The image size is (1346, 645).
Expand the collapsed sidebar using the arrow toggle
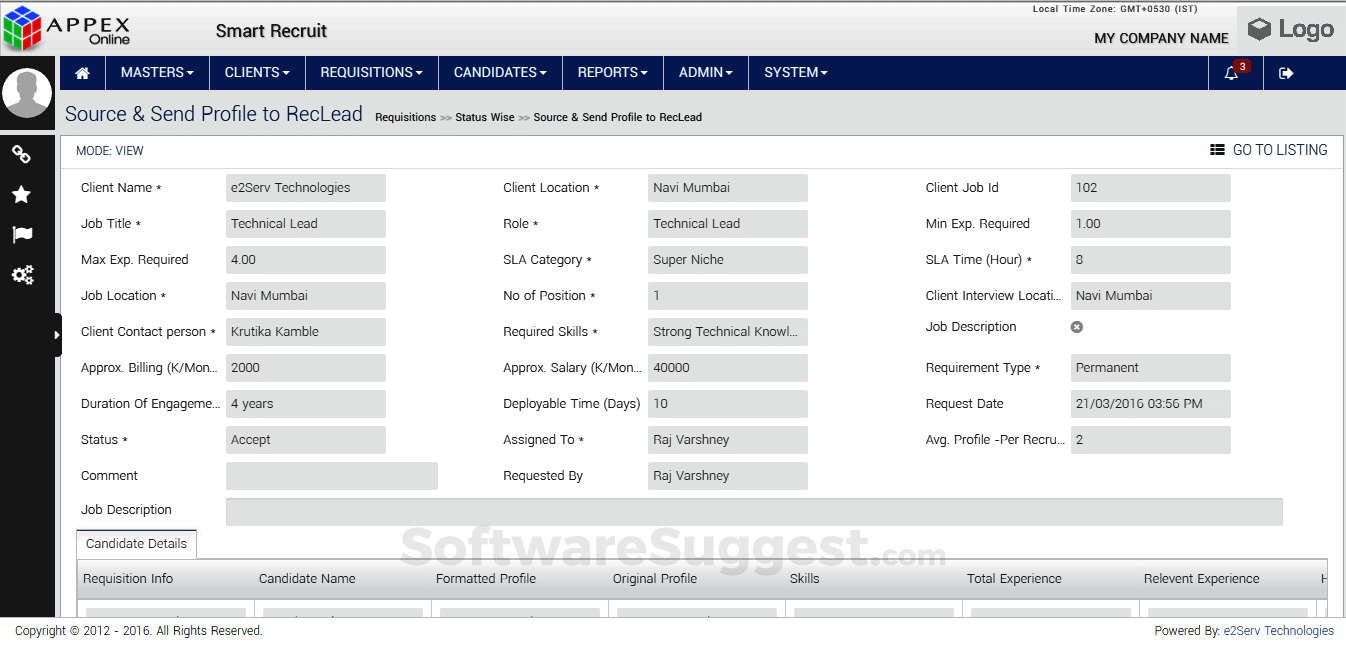57,333
